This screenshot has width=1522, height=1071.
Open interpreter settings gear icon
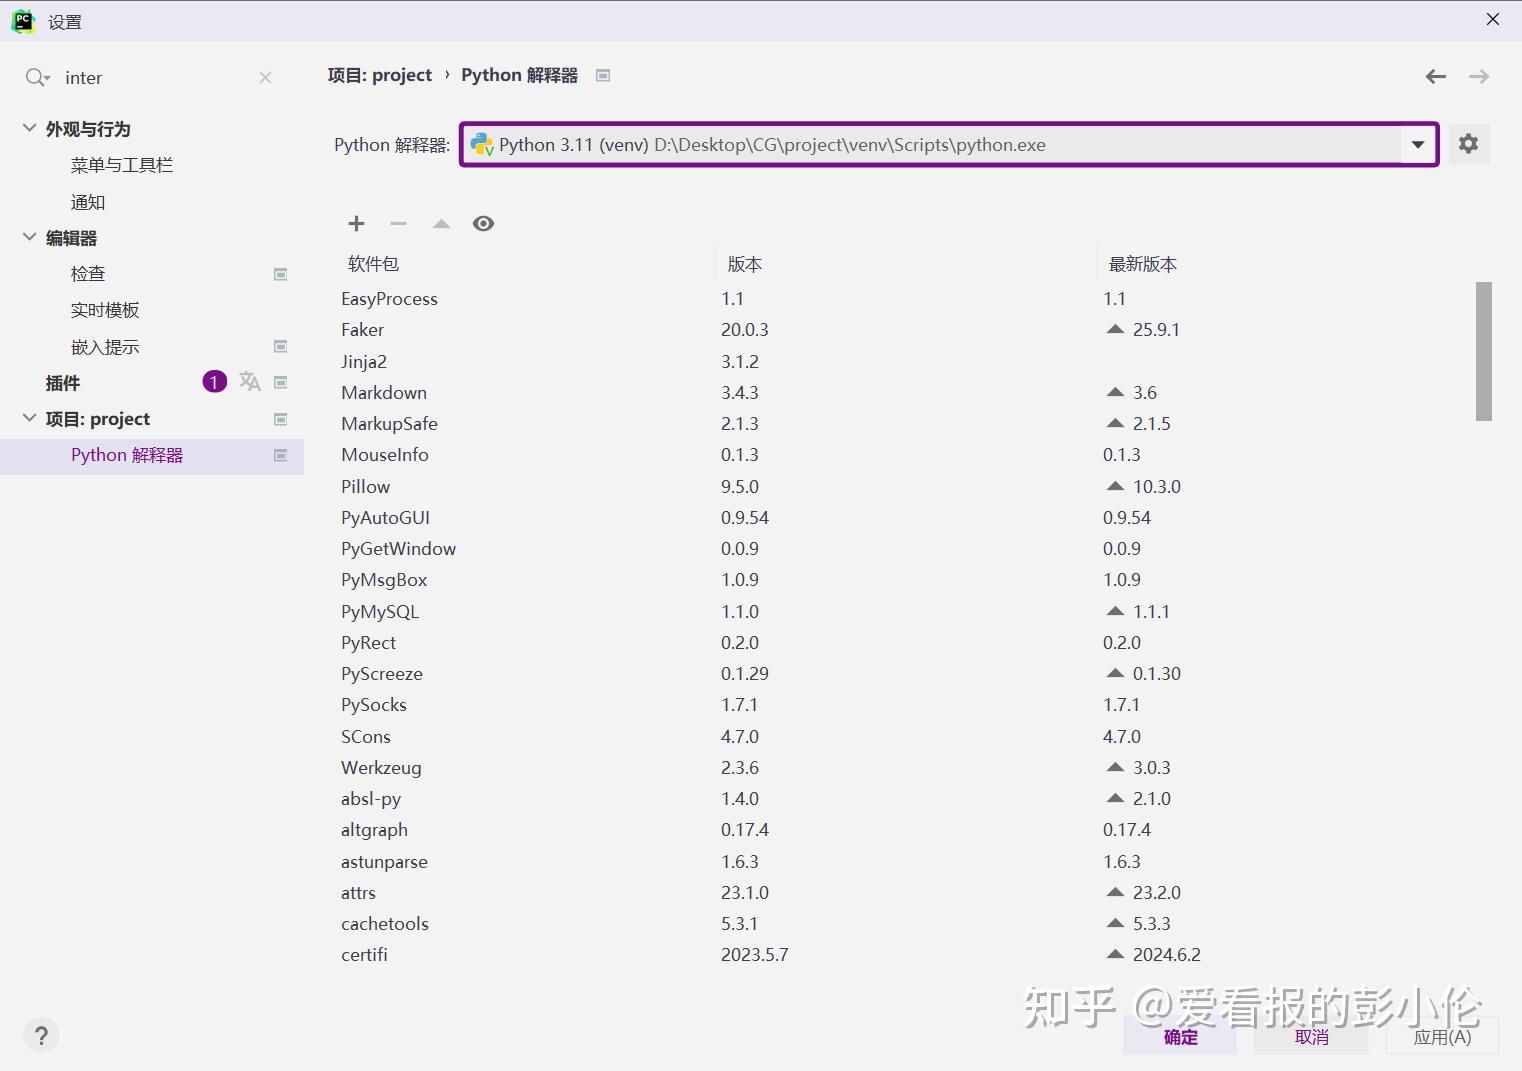1468,144
